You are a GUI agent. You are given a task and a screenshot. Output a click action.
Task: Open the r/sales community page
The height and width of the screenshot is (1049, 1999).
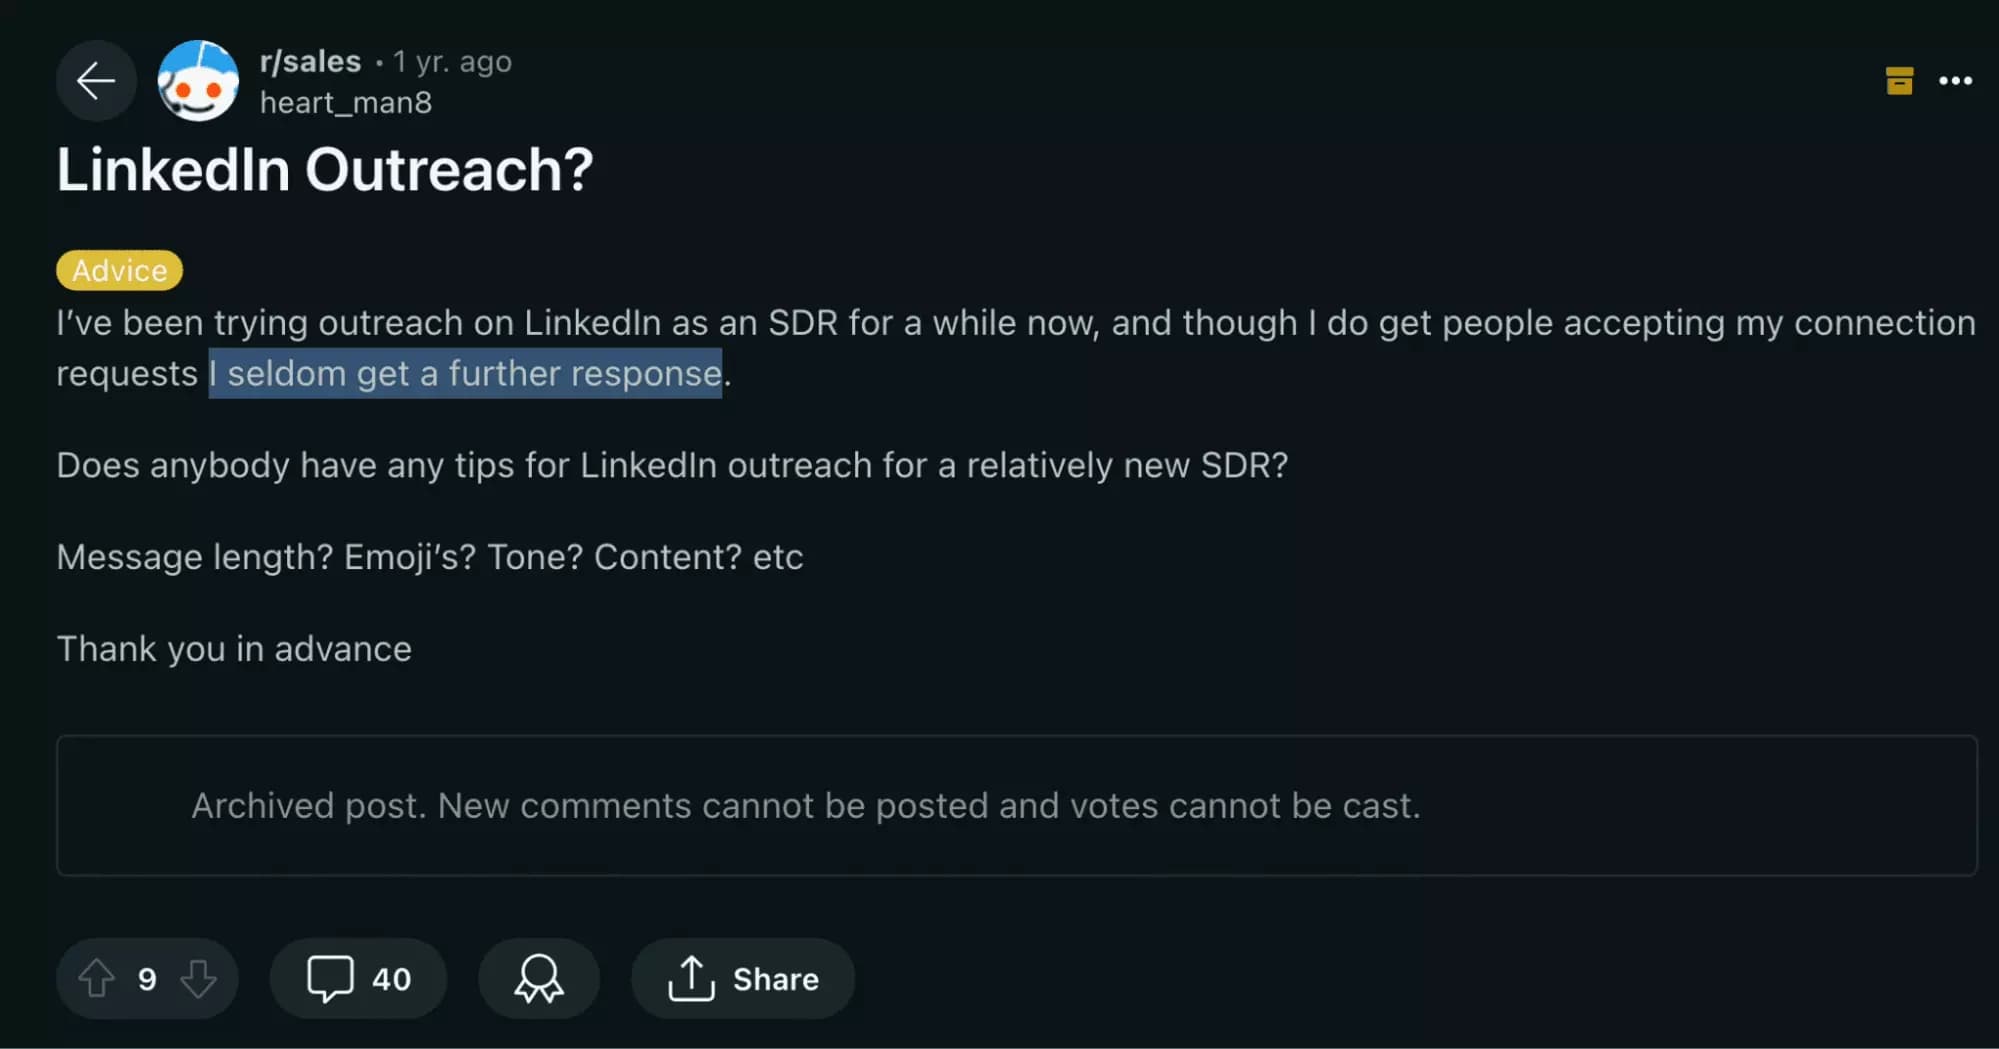tap(309, 61)
